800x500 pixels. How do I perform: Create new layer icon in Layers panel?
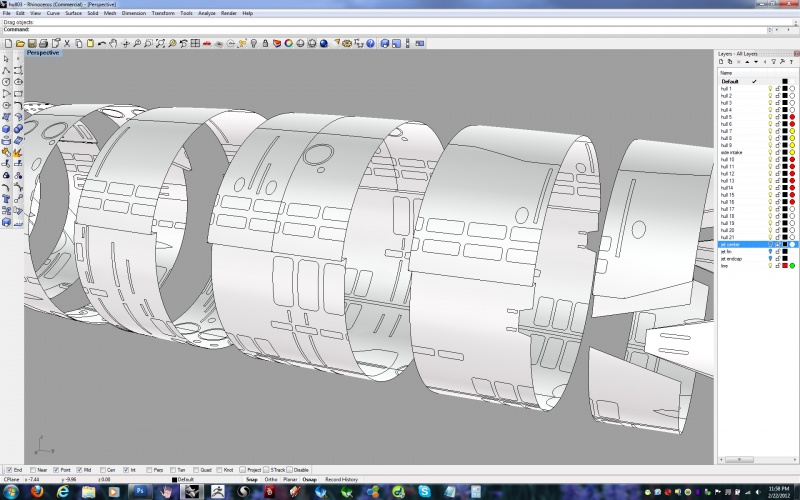pyautogui.click(x=721, y=62)
